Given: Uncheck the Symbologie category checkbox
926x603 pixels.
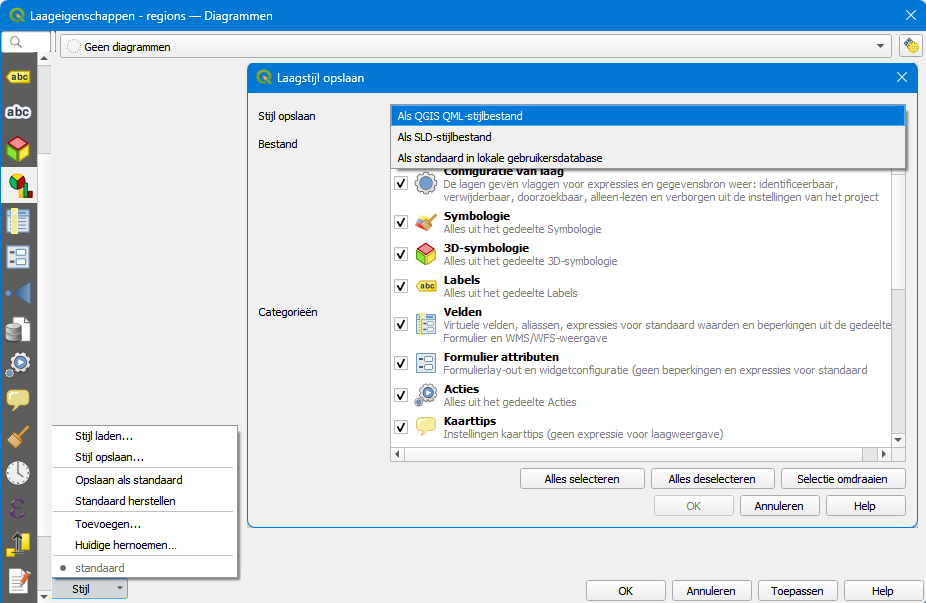Looking at the screenshot, I should pos(401,222).
